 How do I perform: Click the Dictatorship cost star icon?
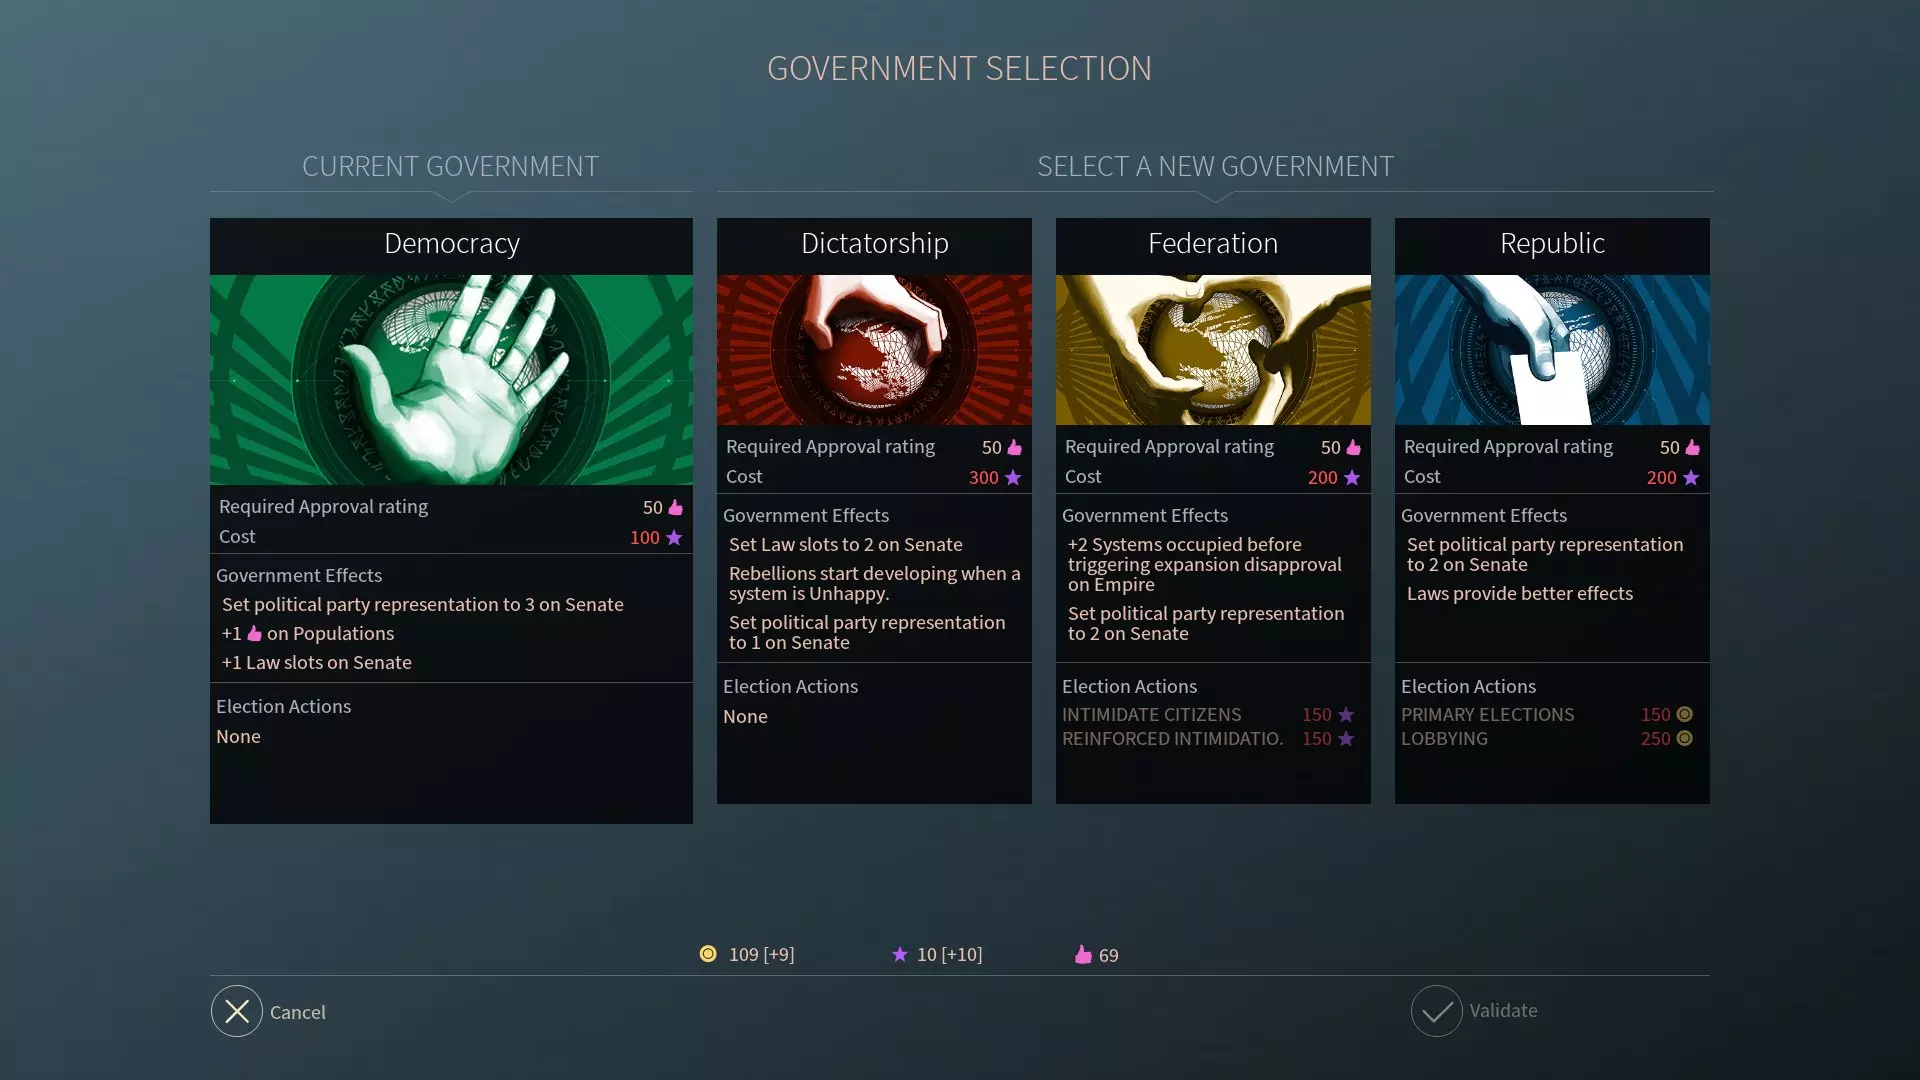point(1013,477)
